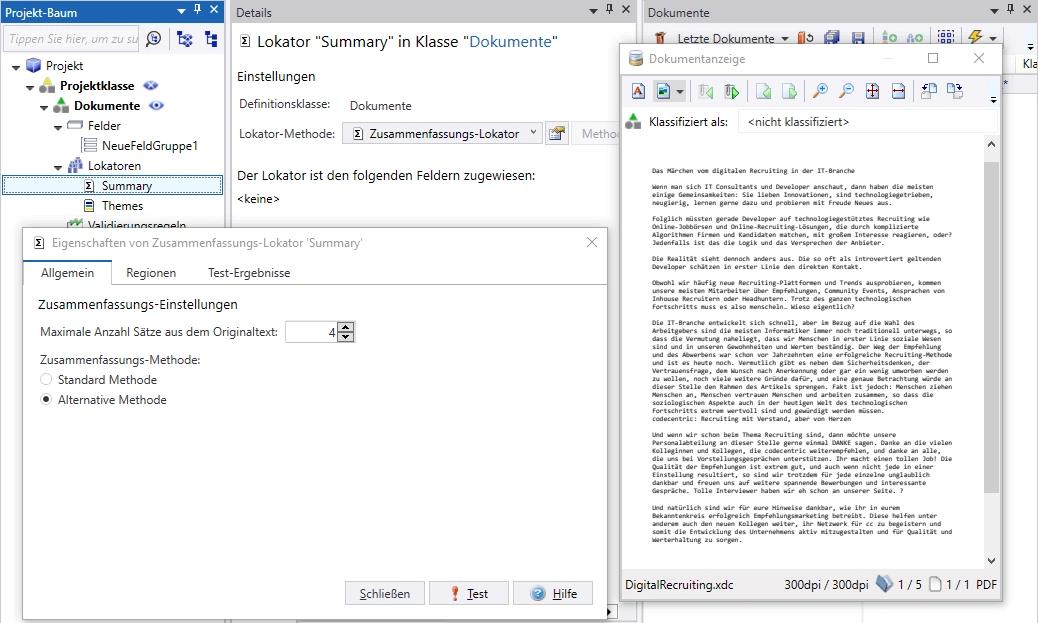Screen dimensions: 1038x623
Task: Switch to the Test-Ergebnisse tab
Action: (x=248, y=273)
